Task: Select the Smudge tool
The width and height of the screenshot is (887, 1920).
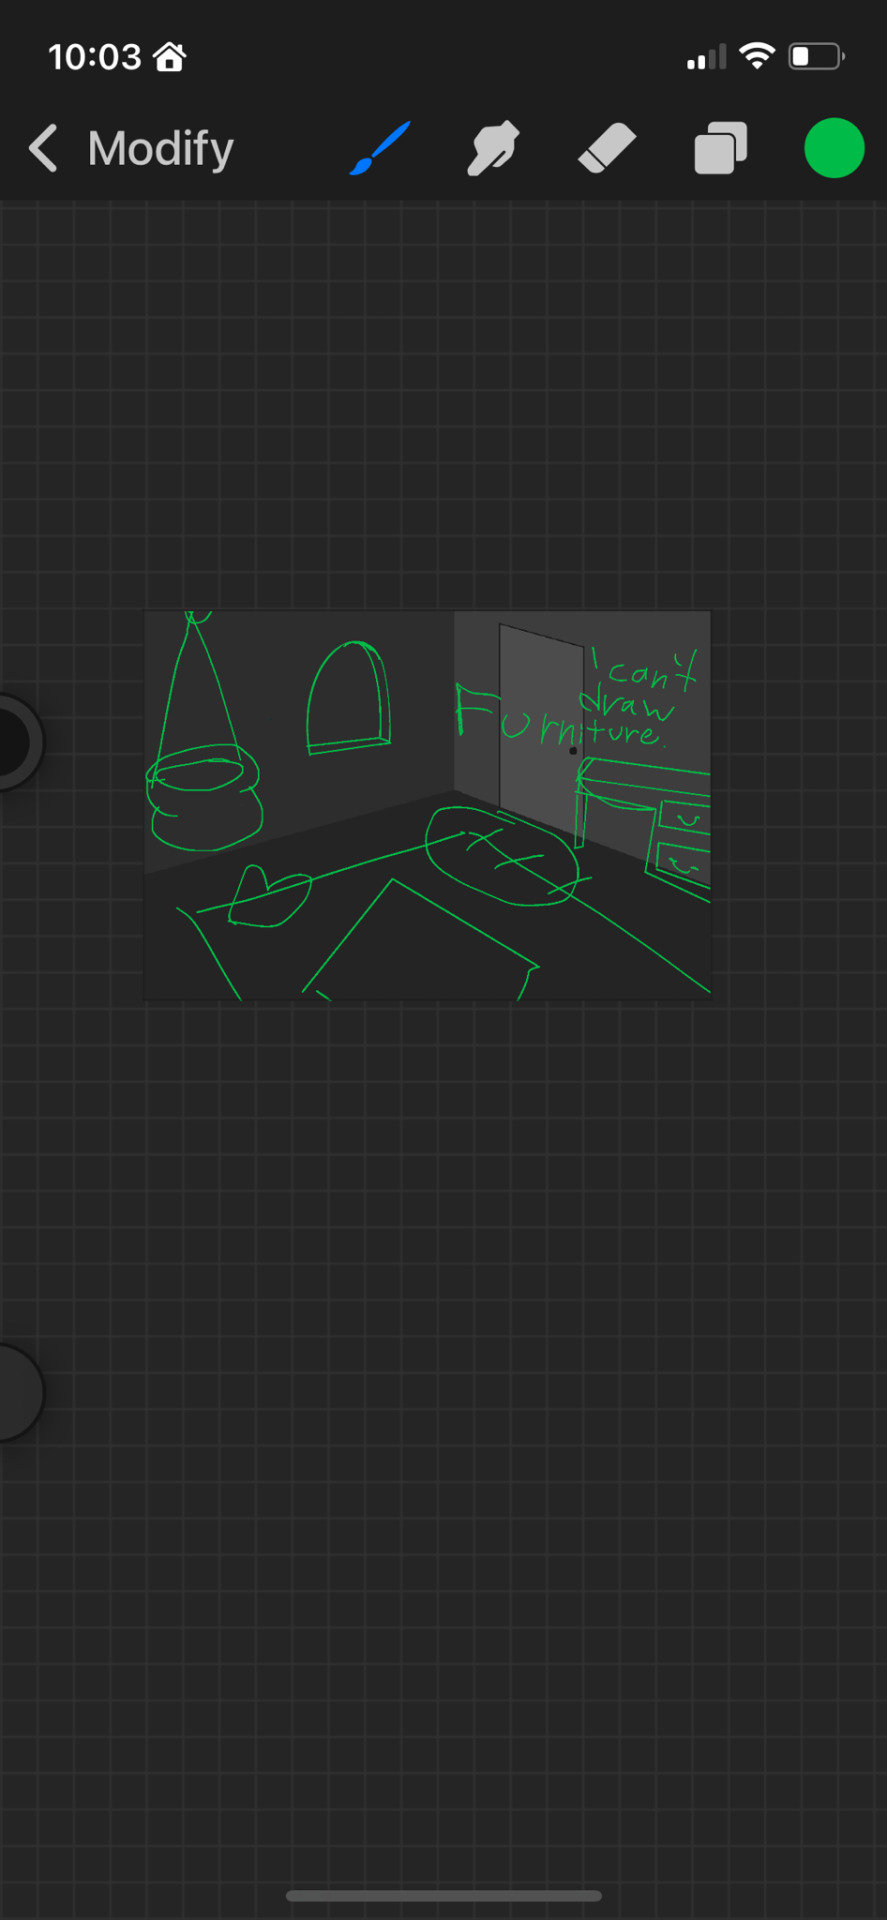Action: [x=493, y=148]
